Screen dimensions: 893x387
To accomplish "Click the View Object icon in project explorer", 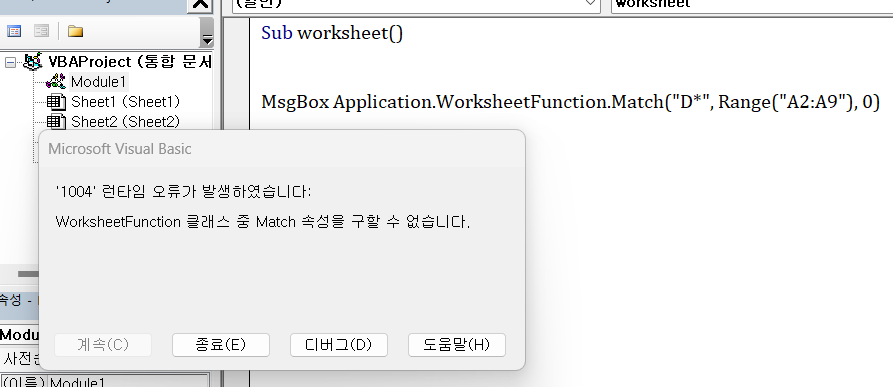I will 41,31.
